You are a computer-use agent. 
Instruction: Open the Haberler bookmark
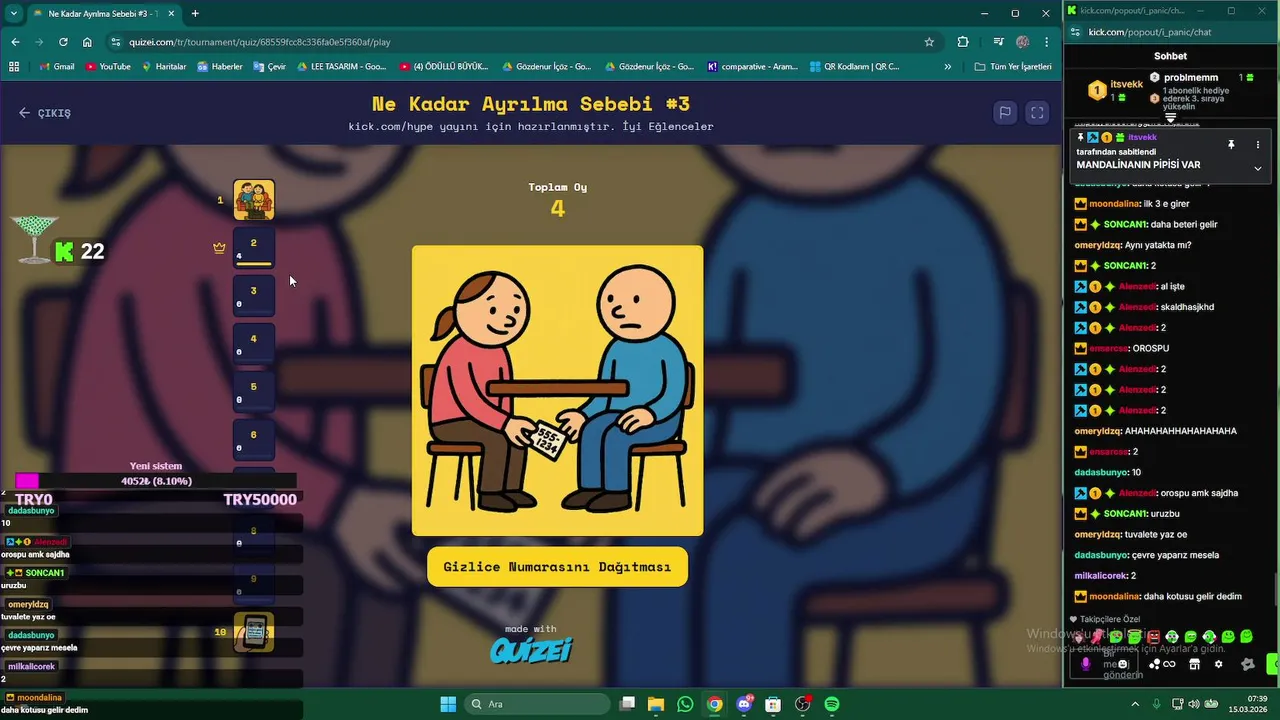pyautogui.click(x=220, y=67)
